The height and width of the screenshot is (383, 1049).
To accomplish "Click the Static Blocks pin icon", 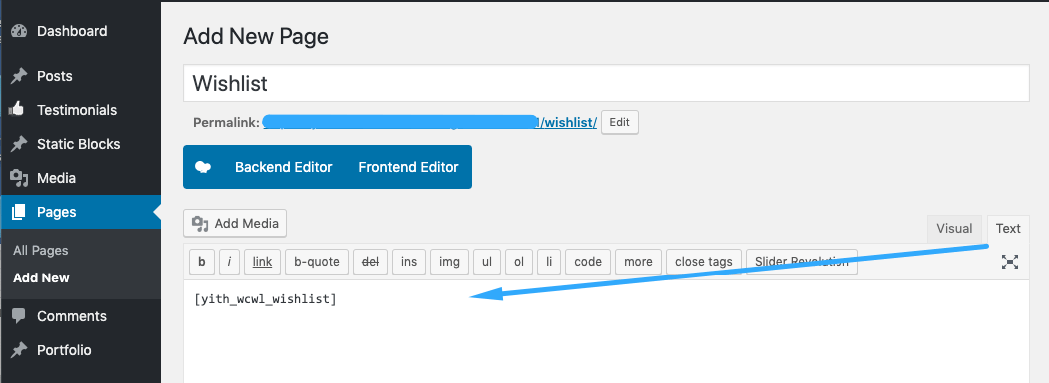I will [x=19, y=144].
